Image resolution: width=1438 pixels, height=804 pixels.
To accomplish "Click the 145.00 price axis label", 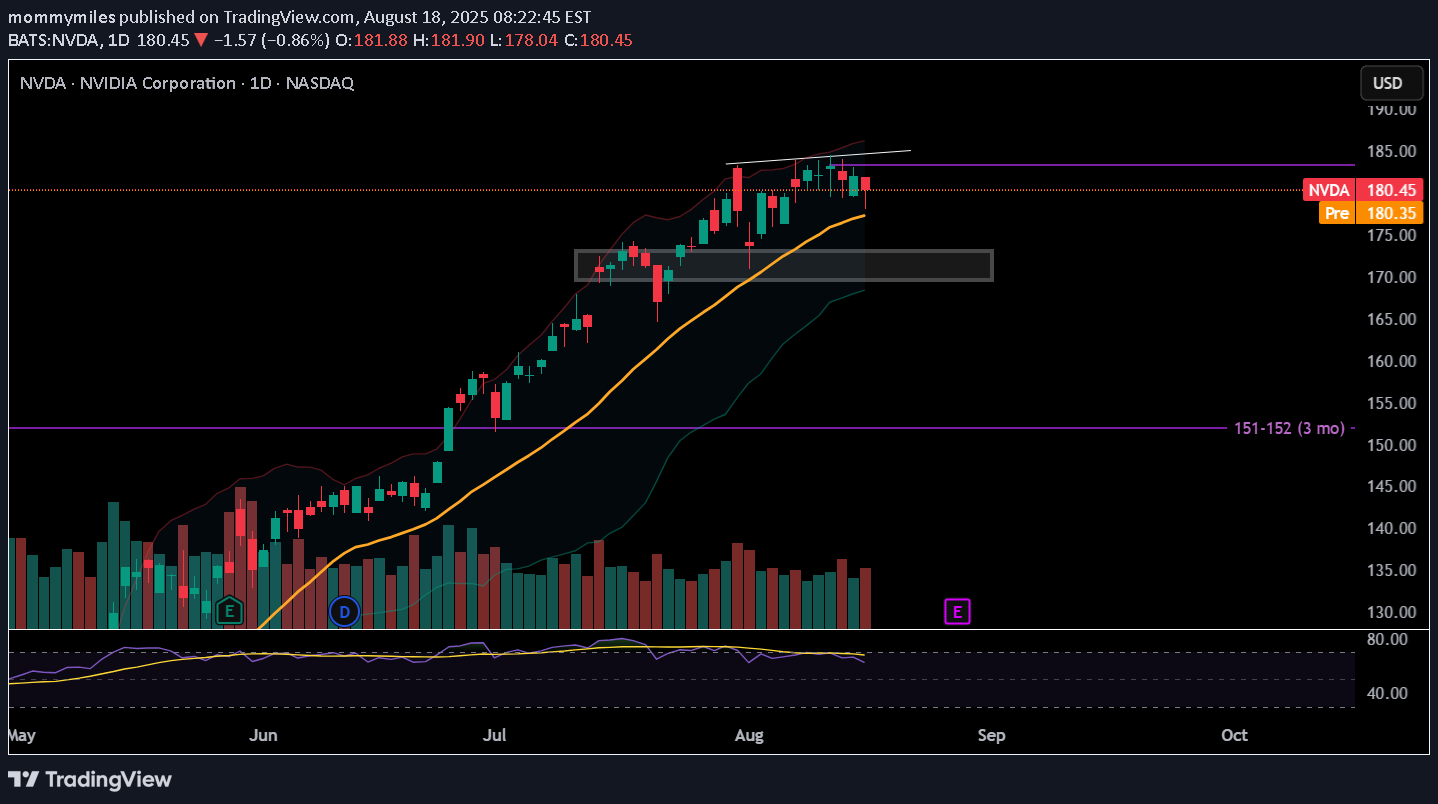I will (x=1392, y=487).
